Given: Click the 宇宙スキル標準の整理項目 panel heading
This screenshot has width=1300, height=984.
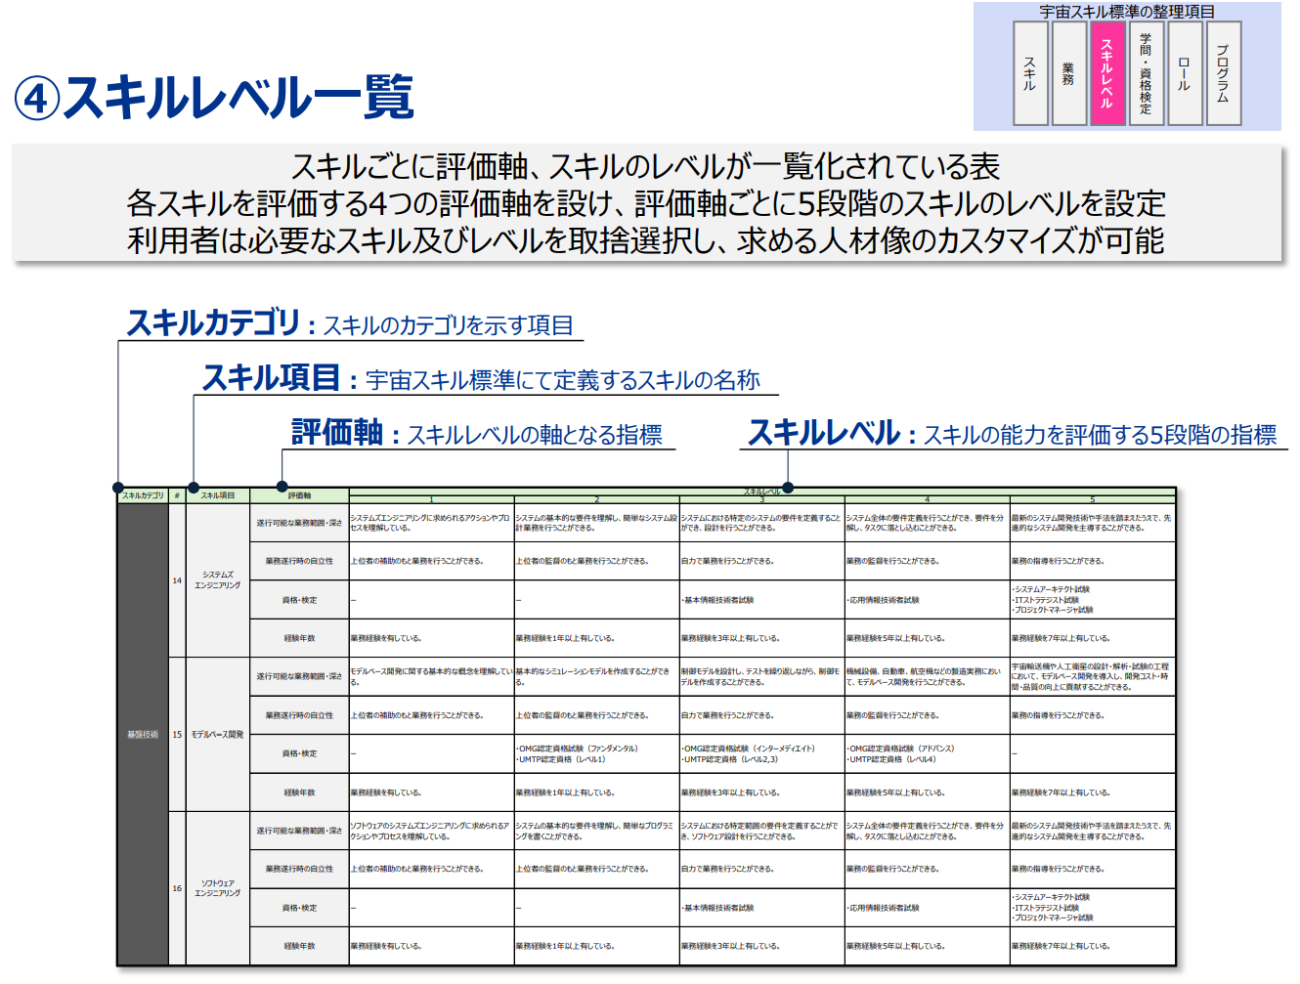Looking at the screenshot, I should pyautogui.click(x=1126, y=12).
